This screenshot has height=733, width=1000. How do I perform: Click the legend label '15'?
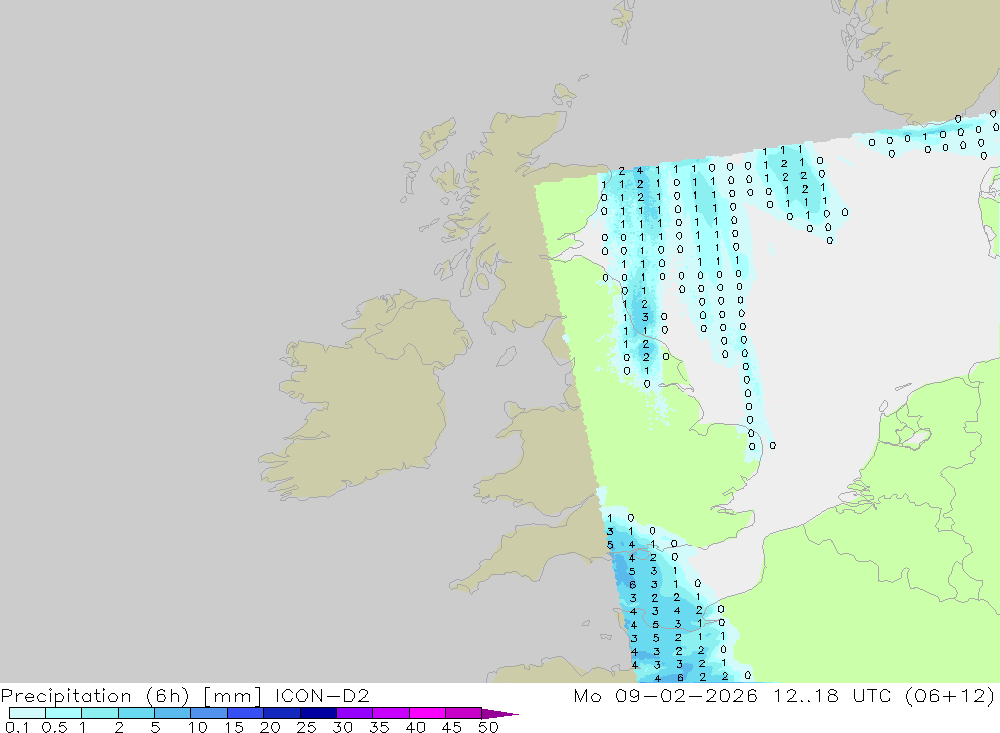233,727
